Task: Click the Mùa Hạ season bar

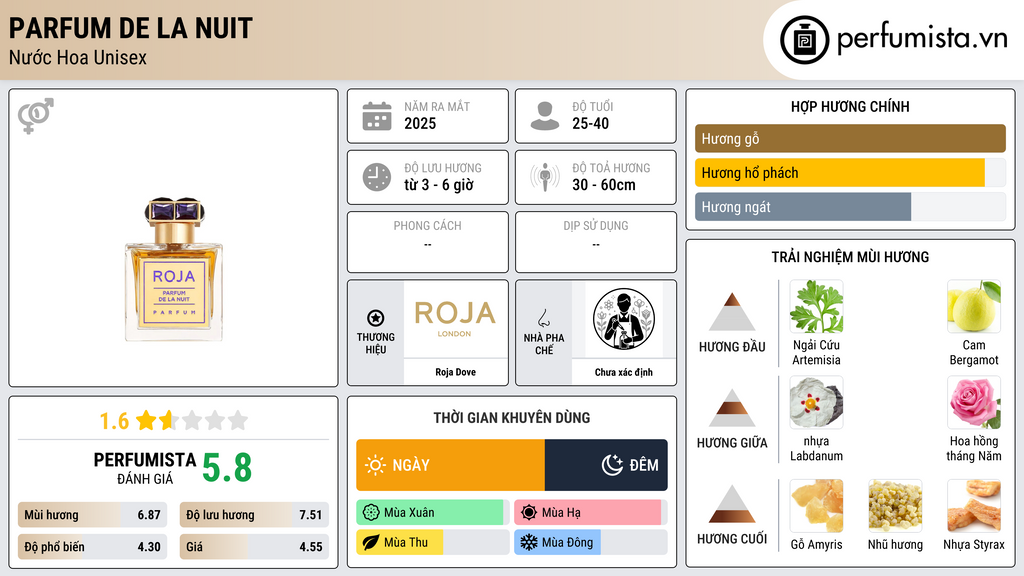Action: click(590, 513)
